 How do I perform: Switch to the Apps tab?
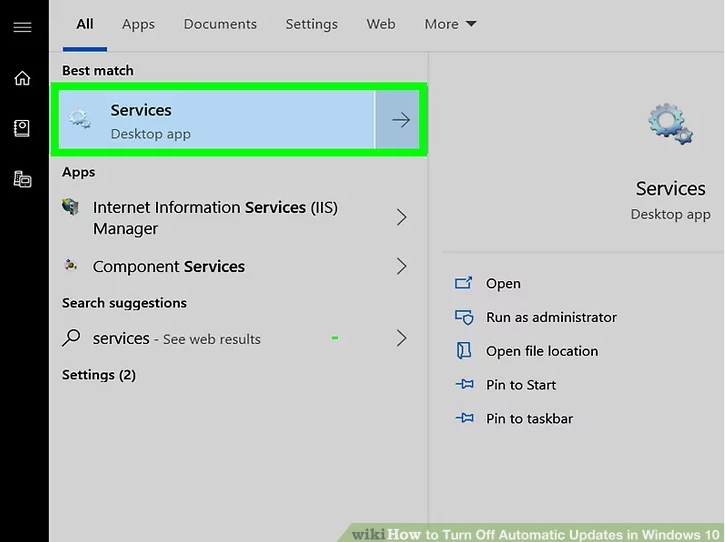(x=138, y=24)
